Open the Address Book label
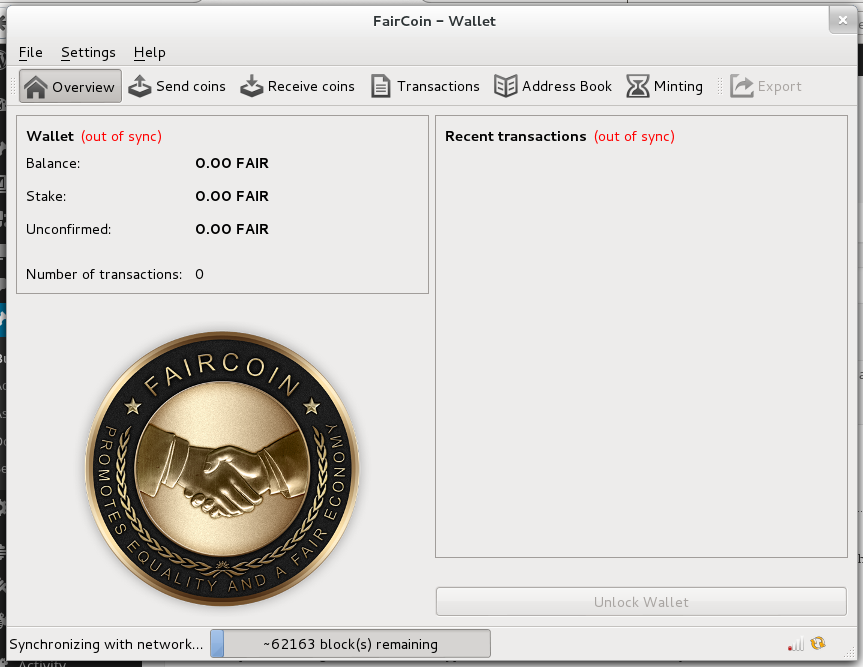 (x=566, y=86)
